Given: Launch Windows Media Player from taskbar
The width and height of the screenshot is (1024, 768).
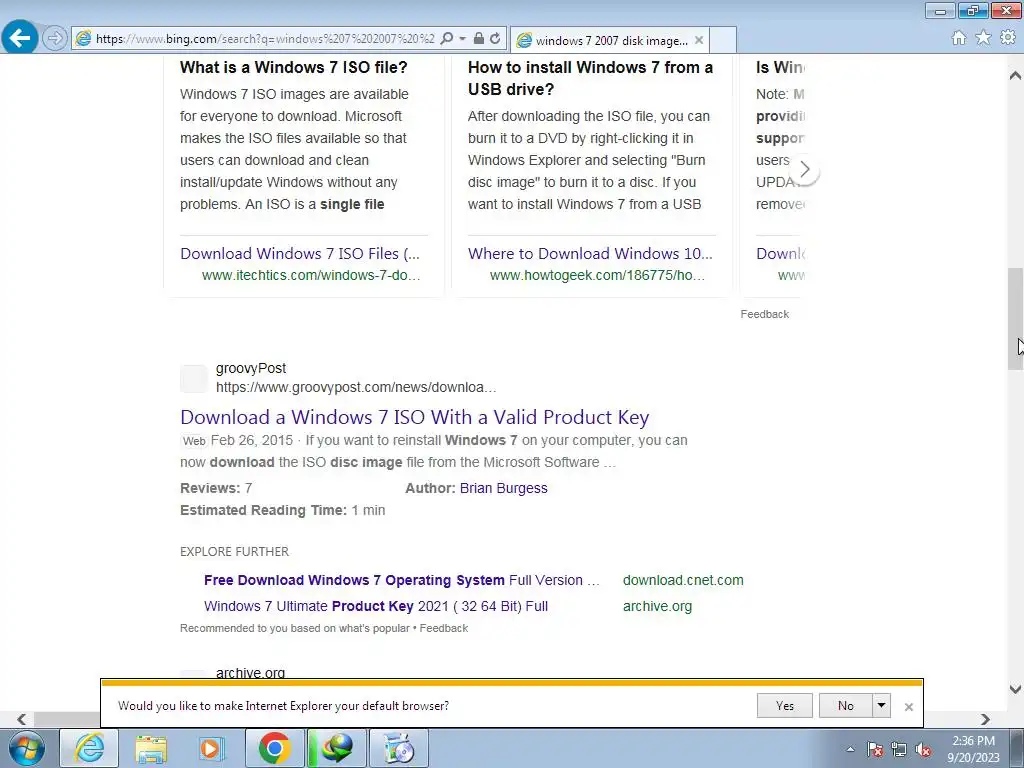Looking at the screenshot, I should (211, 748).
